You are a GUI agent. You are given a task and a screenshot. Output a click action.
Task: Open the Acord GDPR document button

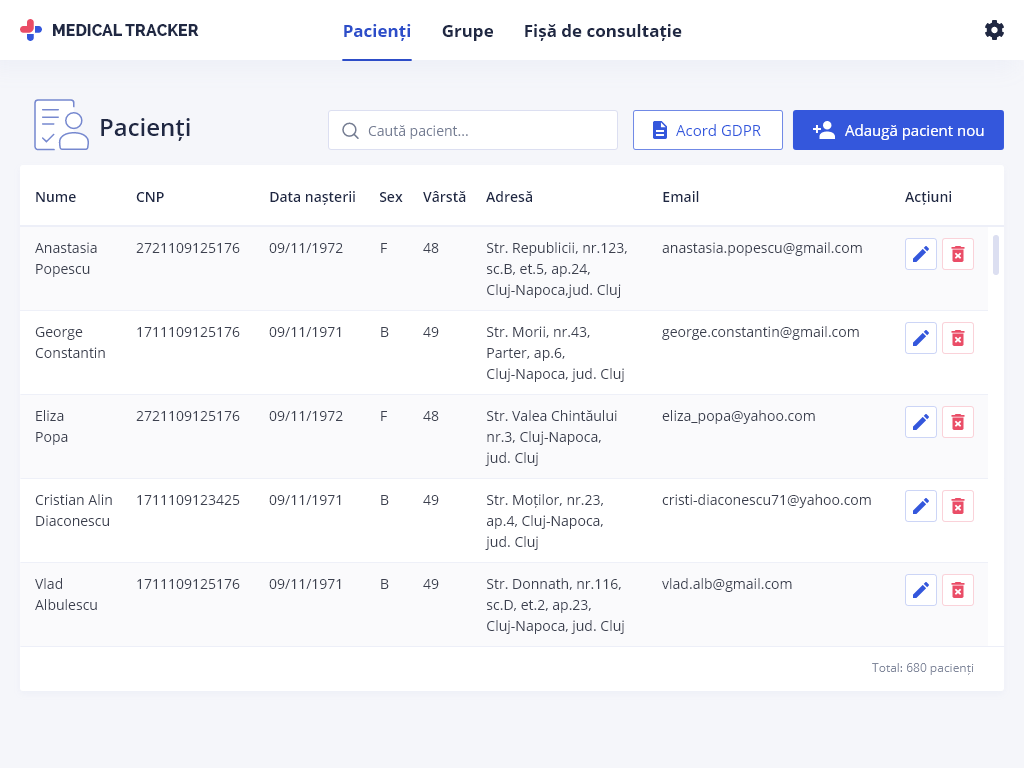(x=708, y=130)
